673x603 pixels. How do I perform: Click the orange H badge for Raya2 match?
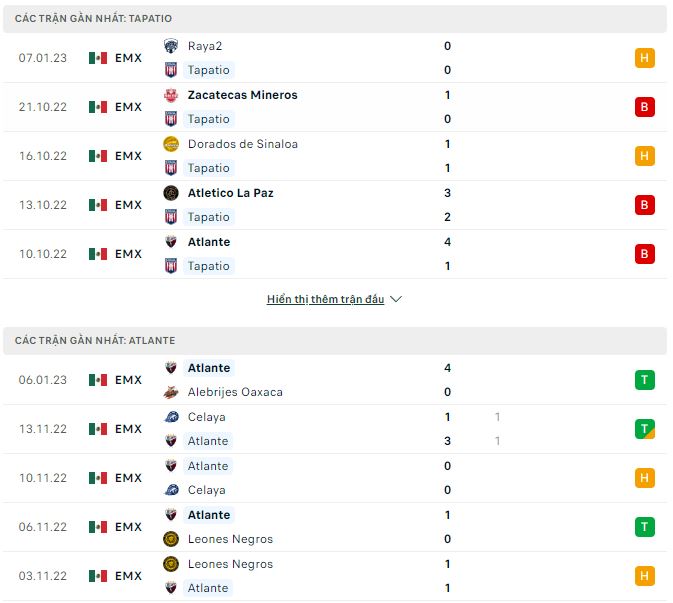tap(645, 58)
